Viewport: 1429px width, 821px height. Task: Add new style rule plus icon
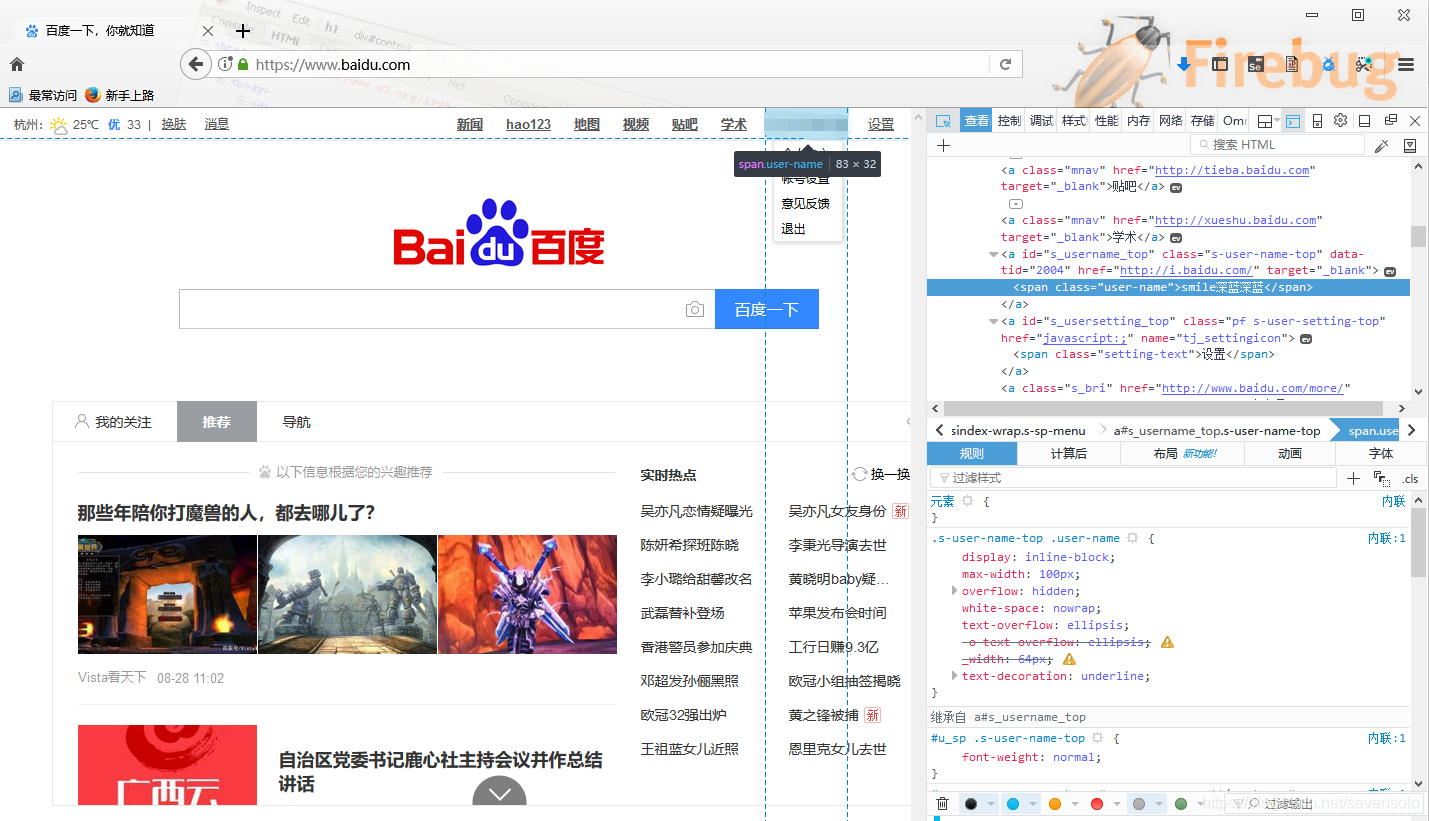coord(1353,478)
